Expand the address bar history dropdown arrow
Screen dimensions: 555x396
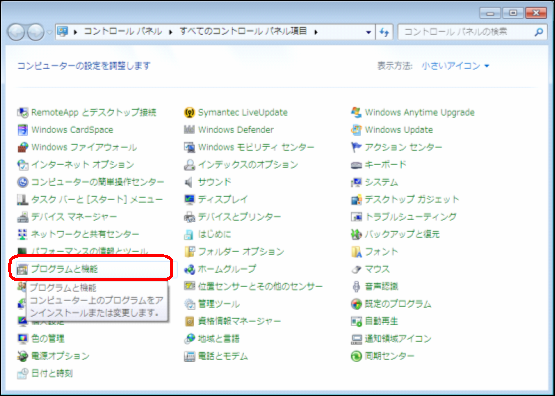(368, 32)
